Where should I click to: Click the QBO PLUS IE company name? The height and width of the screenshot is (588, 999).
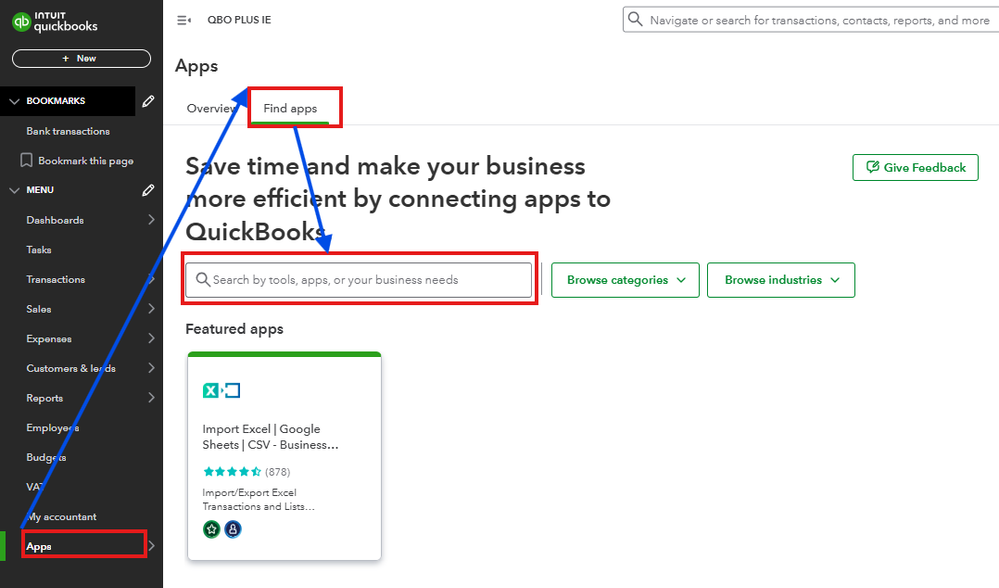239,20
